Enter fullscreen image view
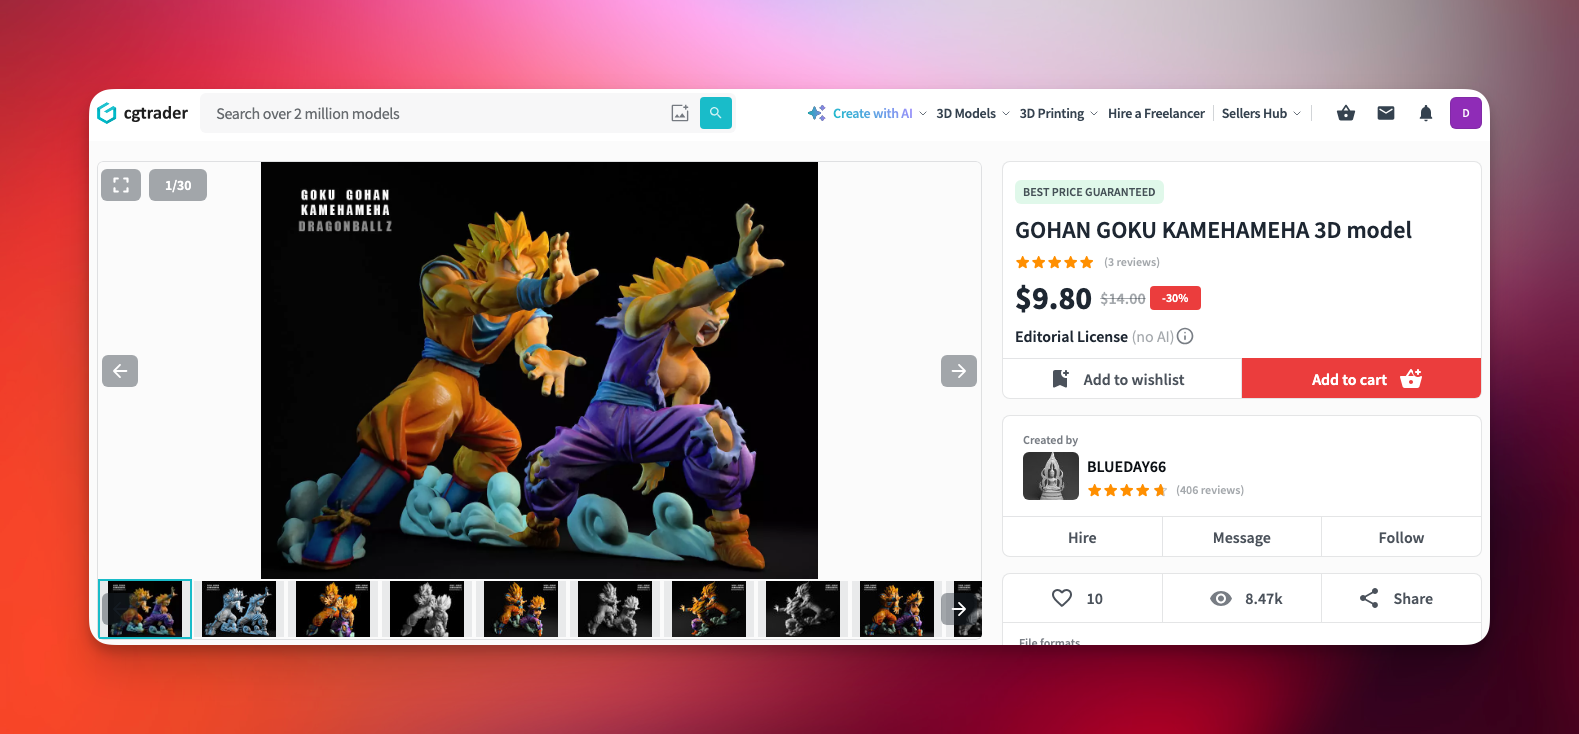The width and height of the screenshot is (1579, 734). point(121,185)
